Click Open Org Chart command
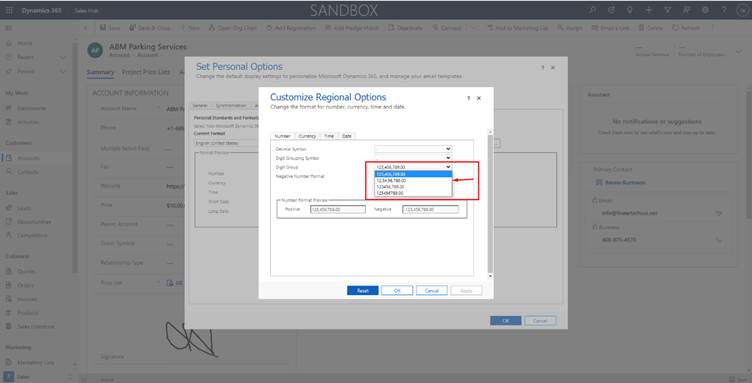Screen dimensions: 752x383 pos(233,28)
